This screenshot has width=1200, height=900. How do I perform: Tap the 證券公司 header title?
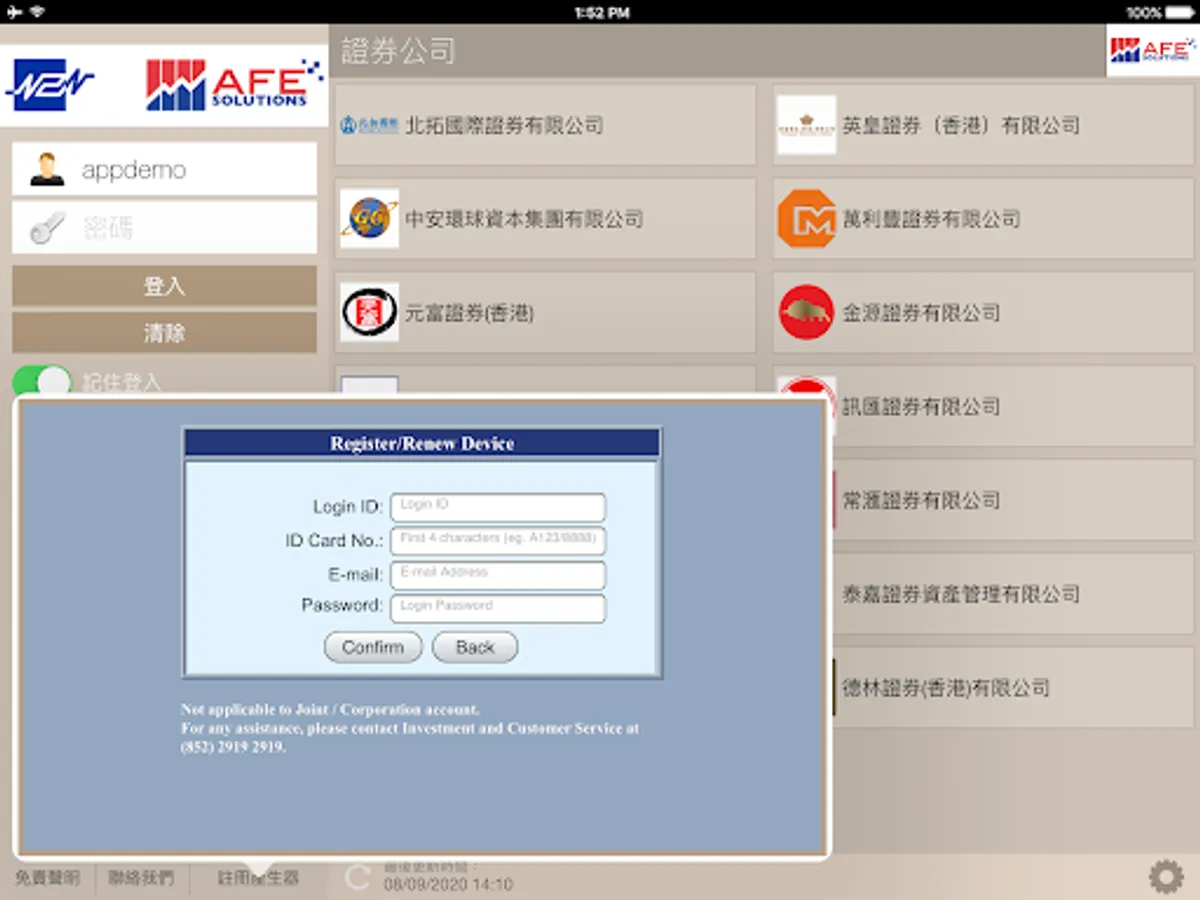point(399,51)
